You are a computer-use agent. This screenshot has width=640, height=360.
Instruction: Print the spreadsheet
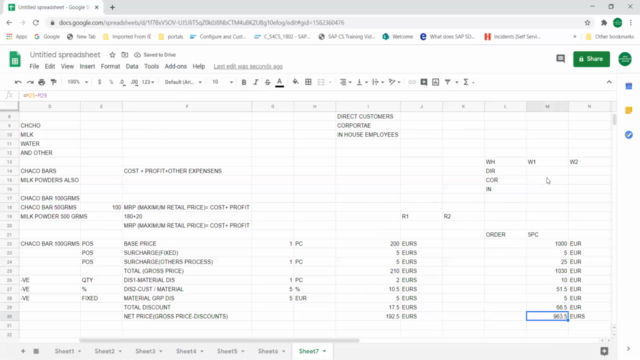pos(42,82)
